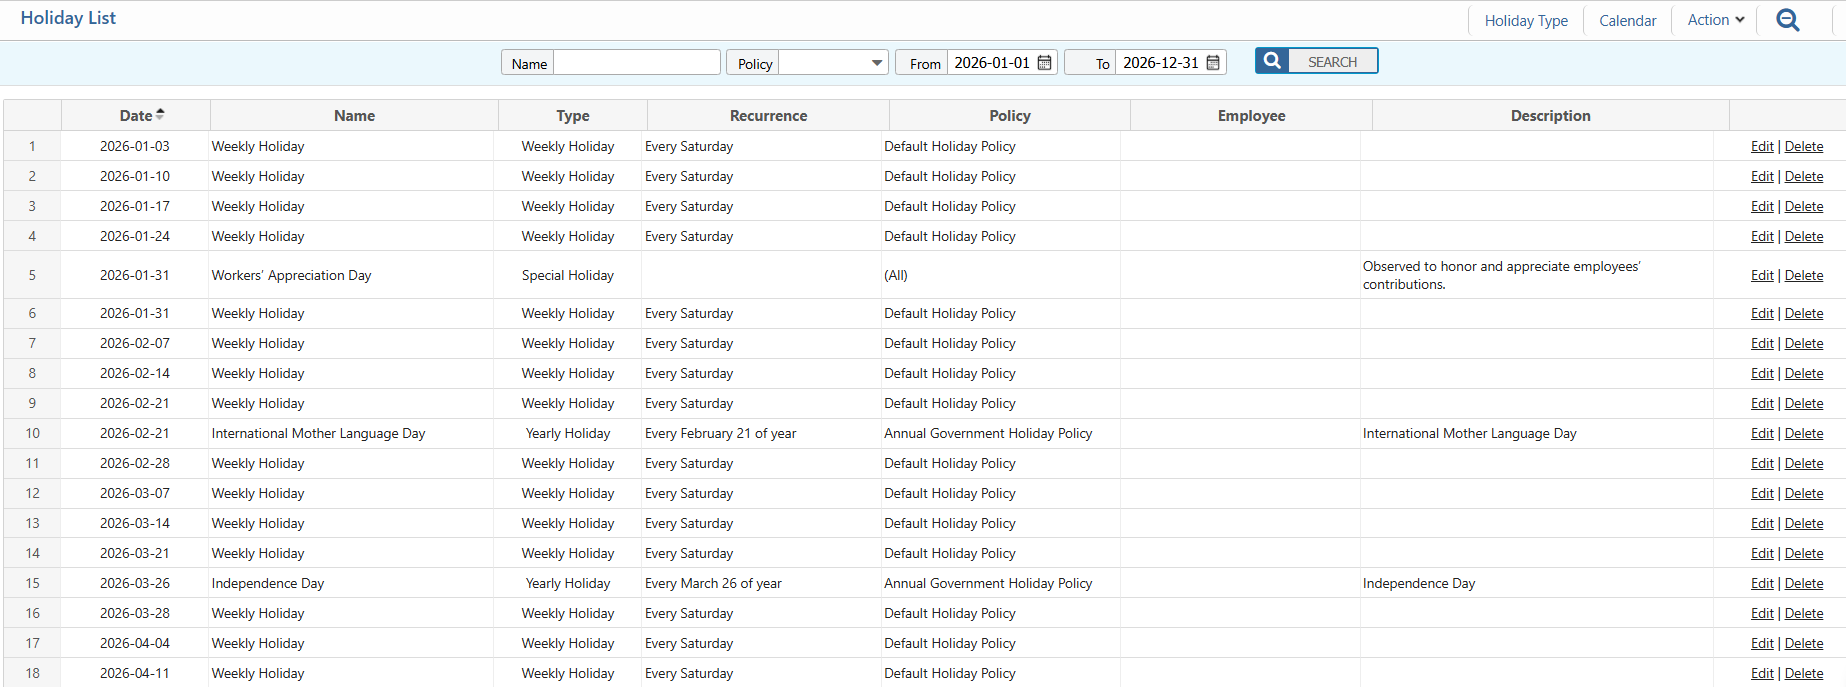This screenshot has width=1846, height=687.
Task: Type in the Name filter field
Action: tap(636, 63)
